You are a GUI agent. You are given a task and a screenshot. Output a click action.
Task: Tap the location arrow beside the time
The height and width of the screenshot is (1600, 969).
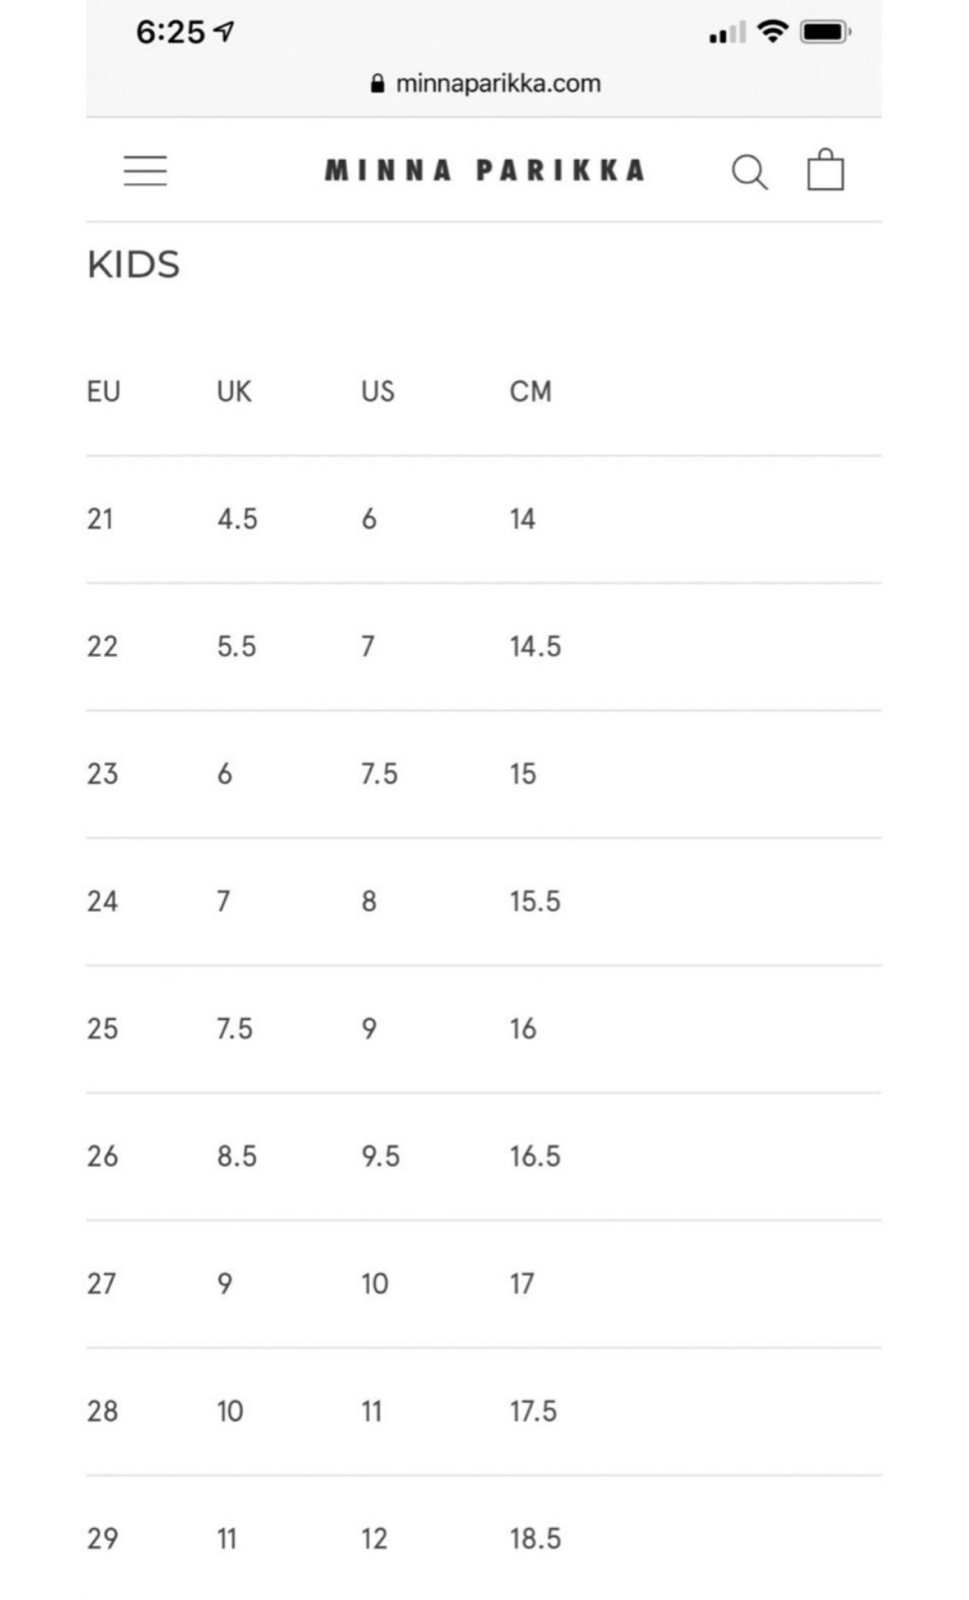[x=225, y=32]
